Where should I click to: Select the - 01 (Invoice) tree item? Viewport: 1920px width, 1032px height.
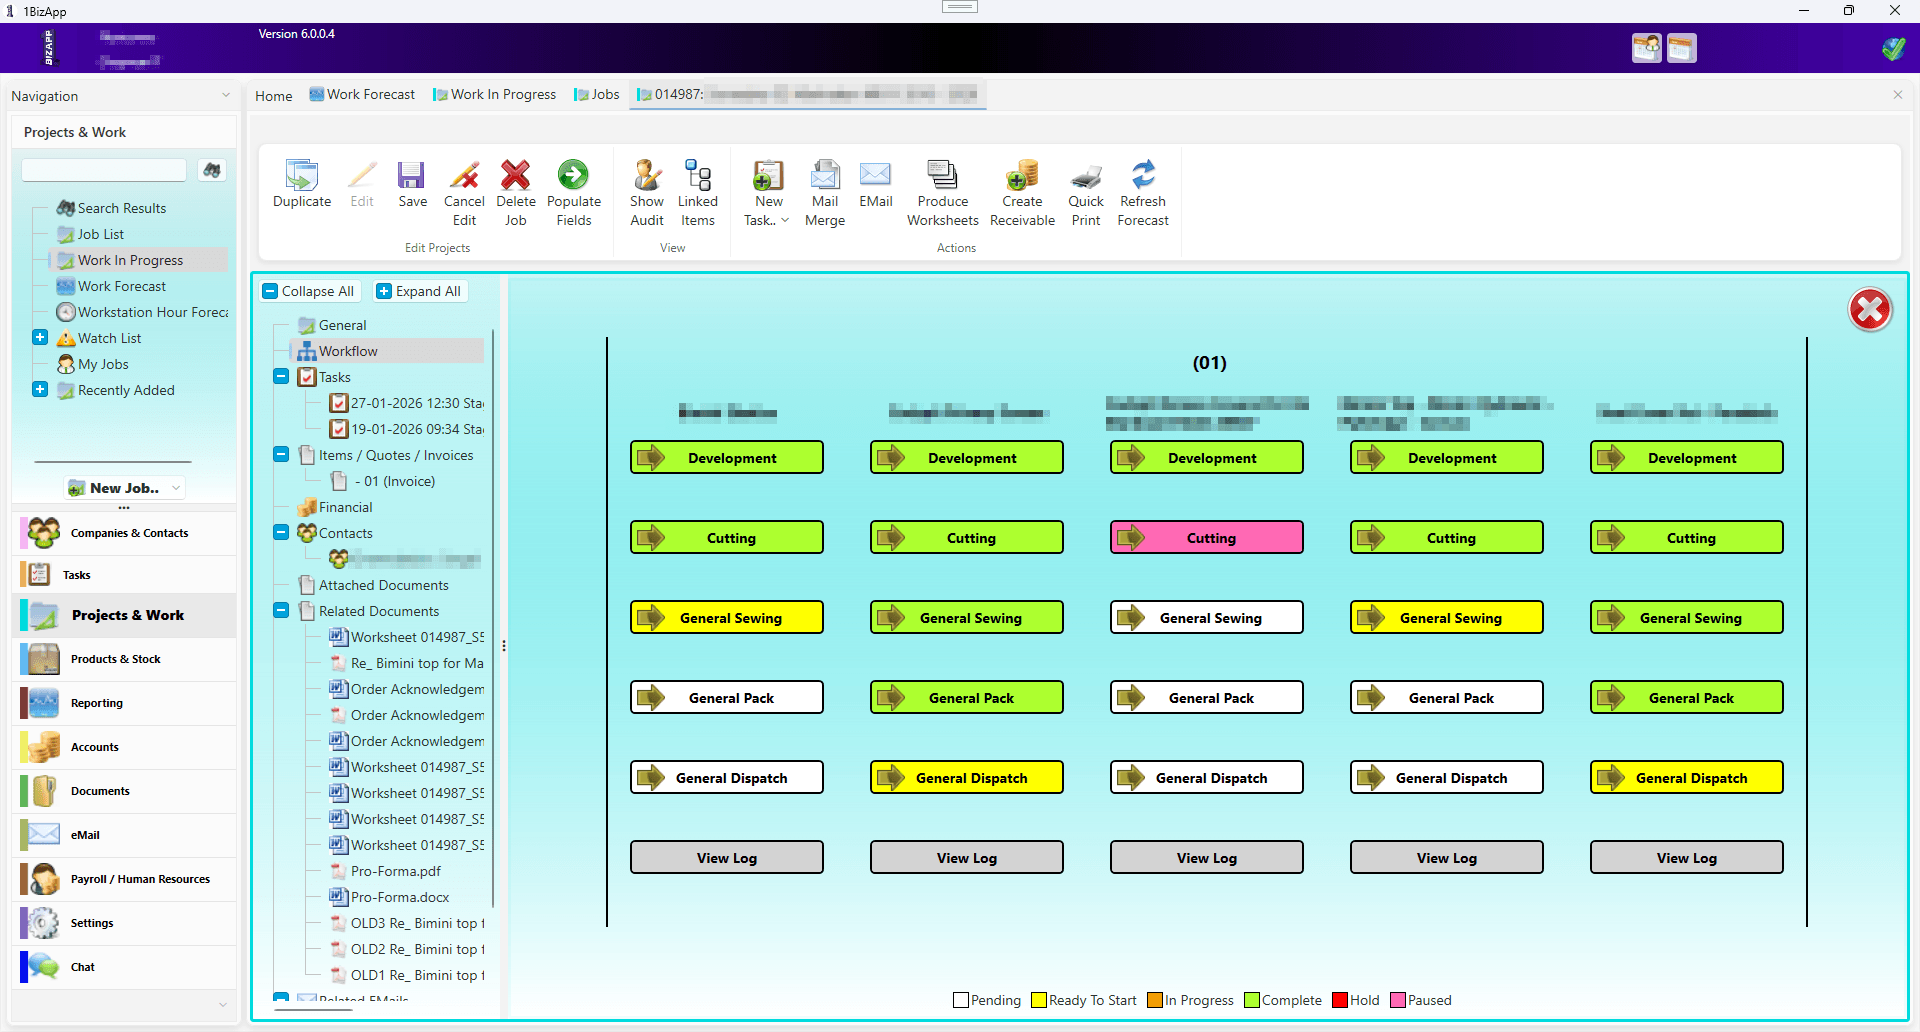[394, 481]
